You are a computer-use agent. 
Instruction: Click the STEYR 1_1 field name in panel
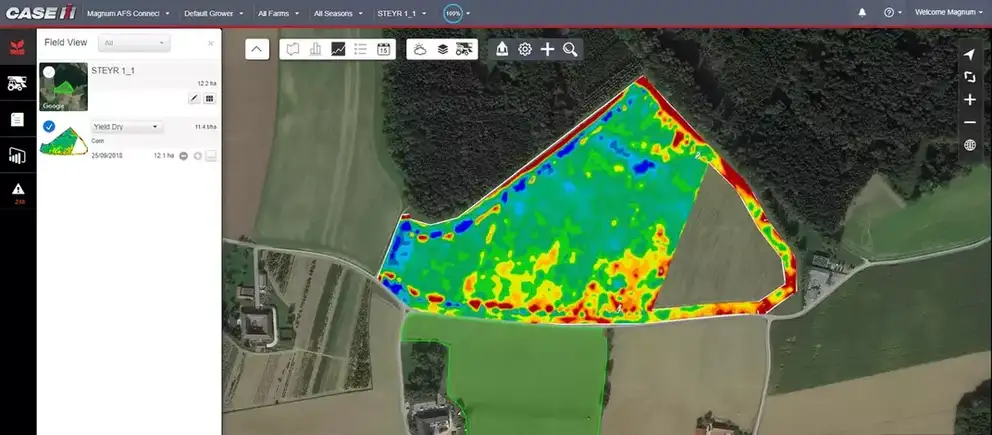click(113, 71)
